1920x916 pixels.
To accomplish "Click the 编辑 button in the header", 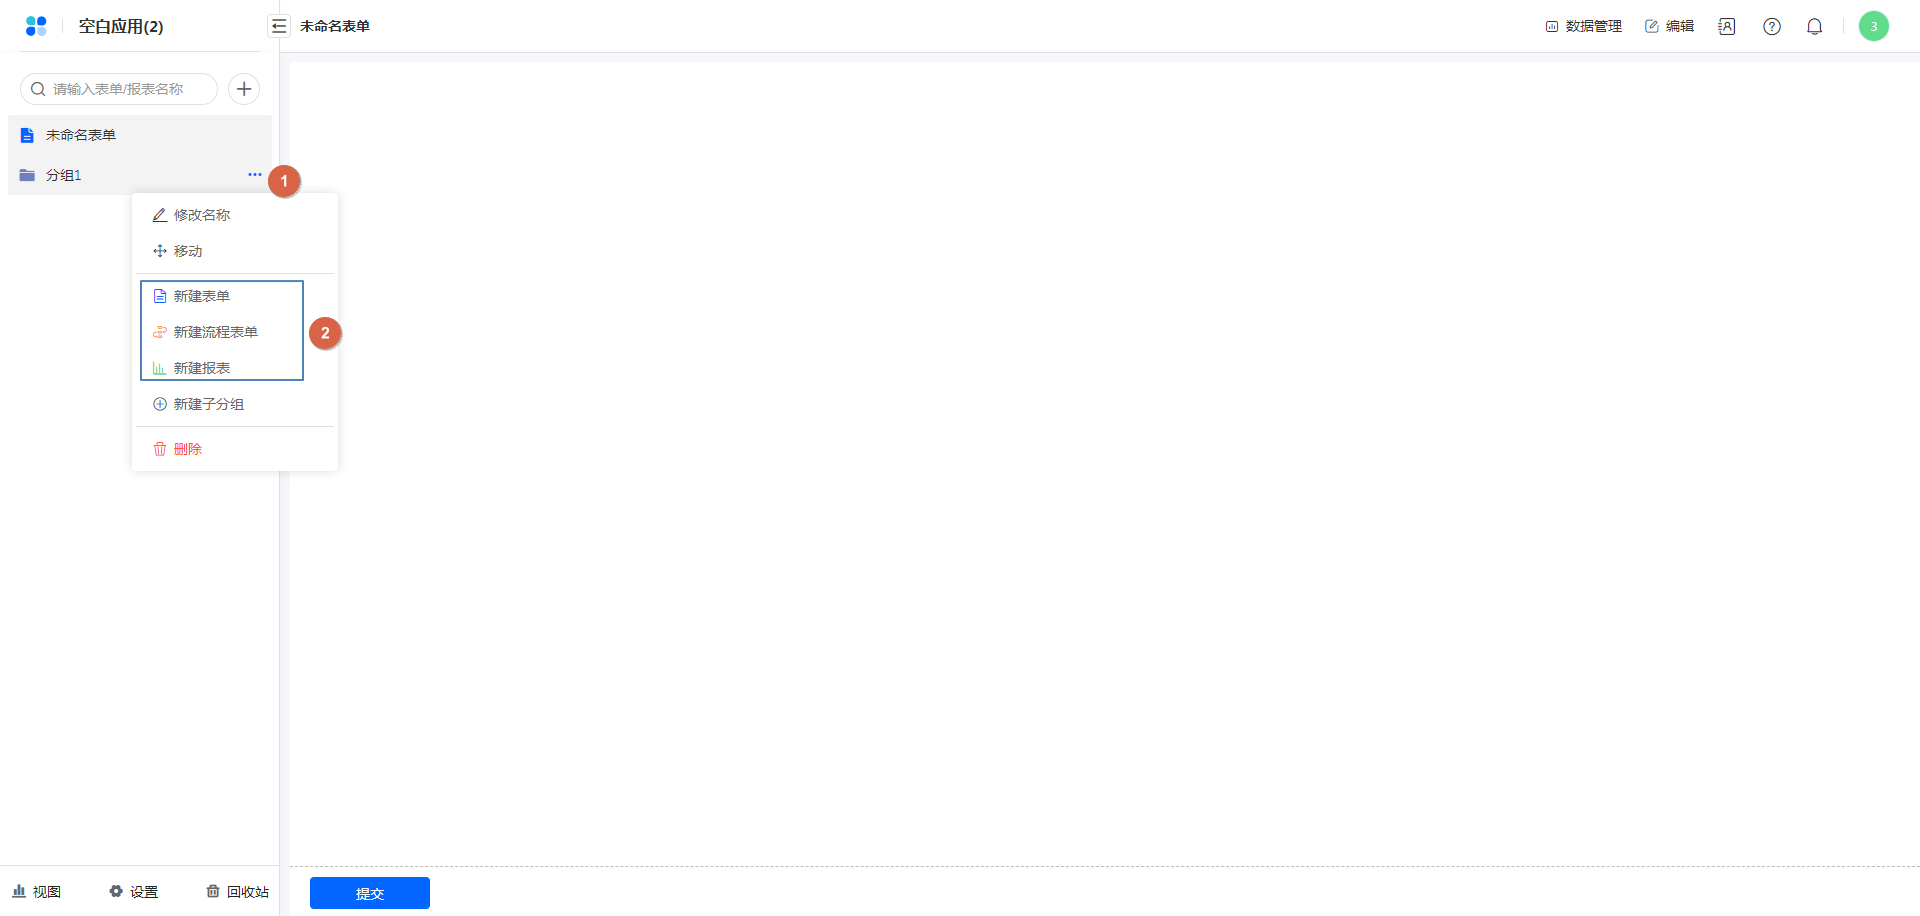I will tap(1670, 27).
